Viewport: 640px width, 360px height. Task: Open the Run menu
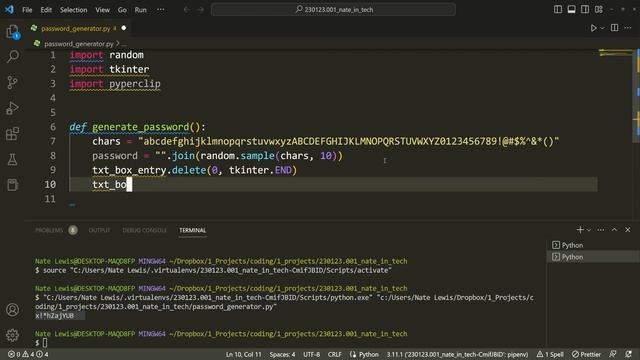click(140, 10)
